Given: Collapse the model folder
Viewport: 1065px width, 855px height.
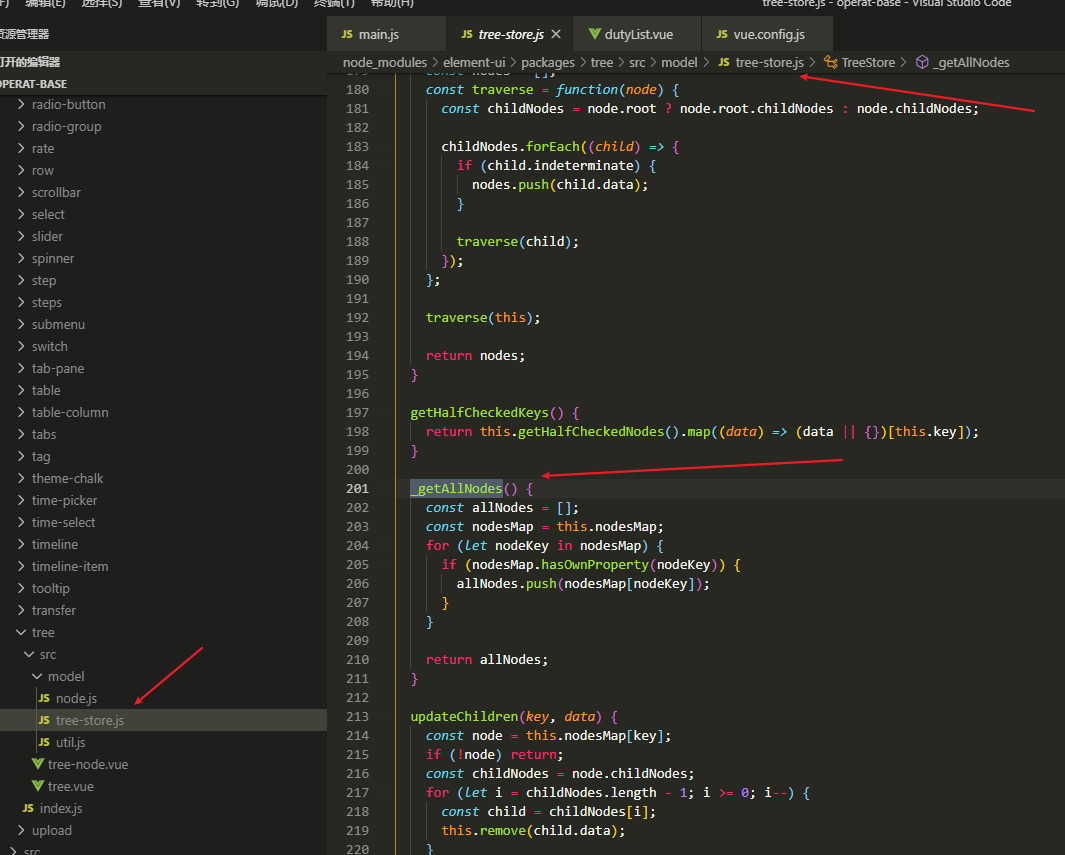Looking at the screenshot, I should [37, 676].
